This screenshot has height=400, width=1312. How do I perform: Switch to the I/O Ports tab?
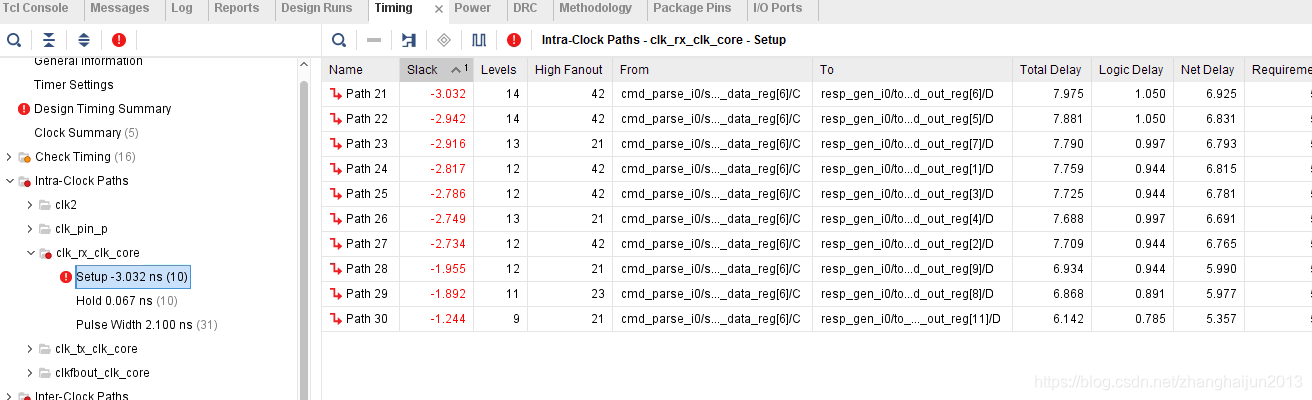[777, 8]
